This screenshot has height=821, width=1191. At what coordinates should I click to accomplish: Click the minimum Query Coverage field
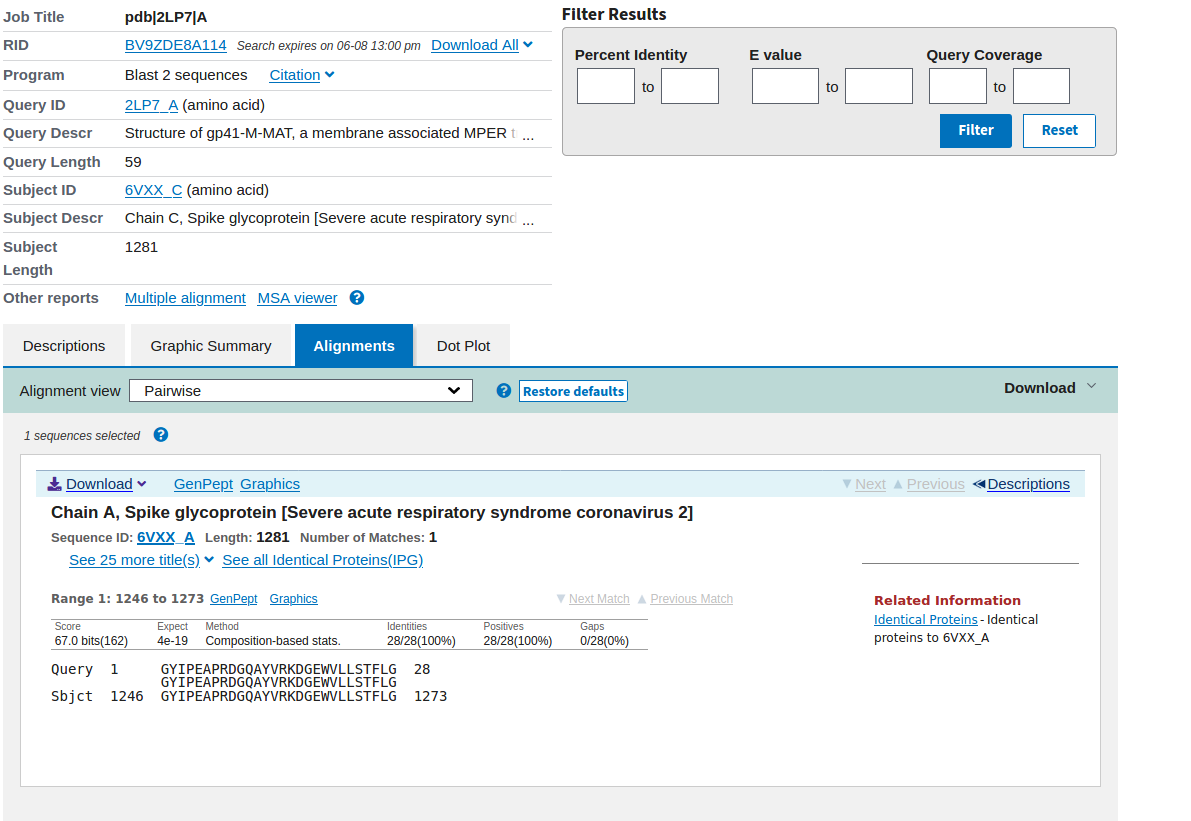[958, 86]
